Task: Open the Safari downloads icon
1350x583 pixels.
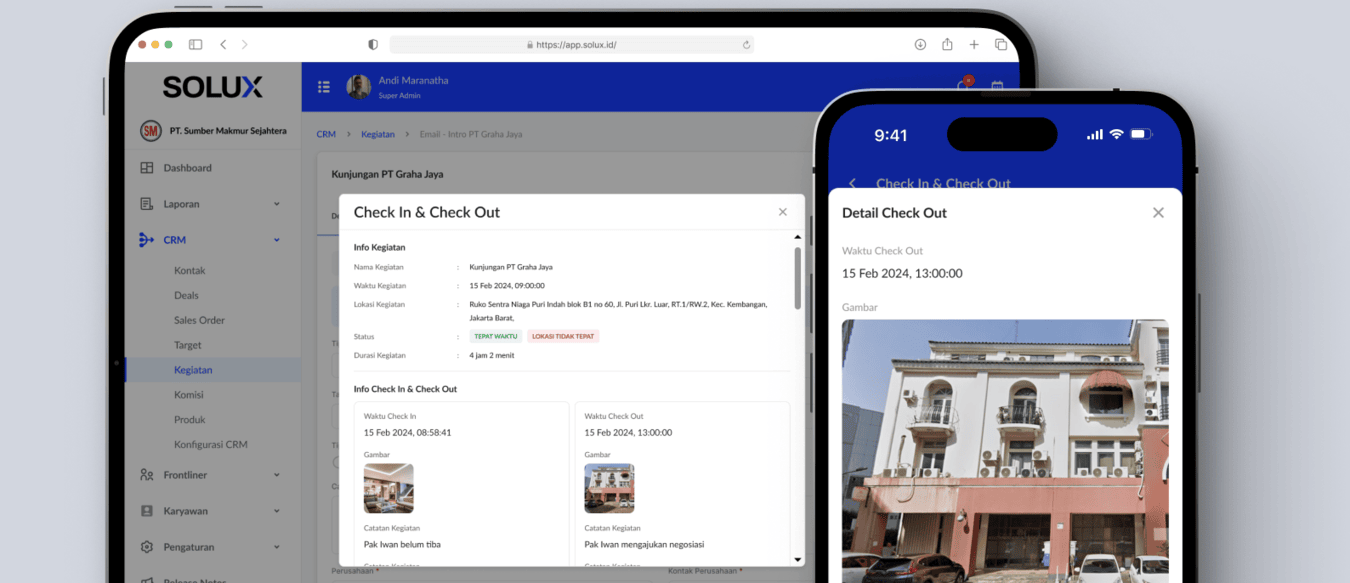Action: 920,45
